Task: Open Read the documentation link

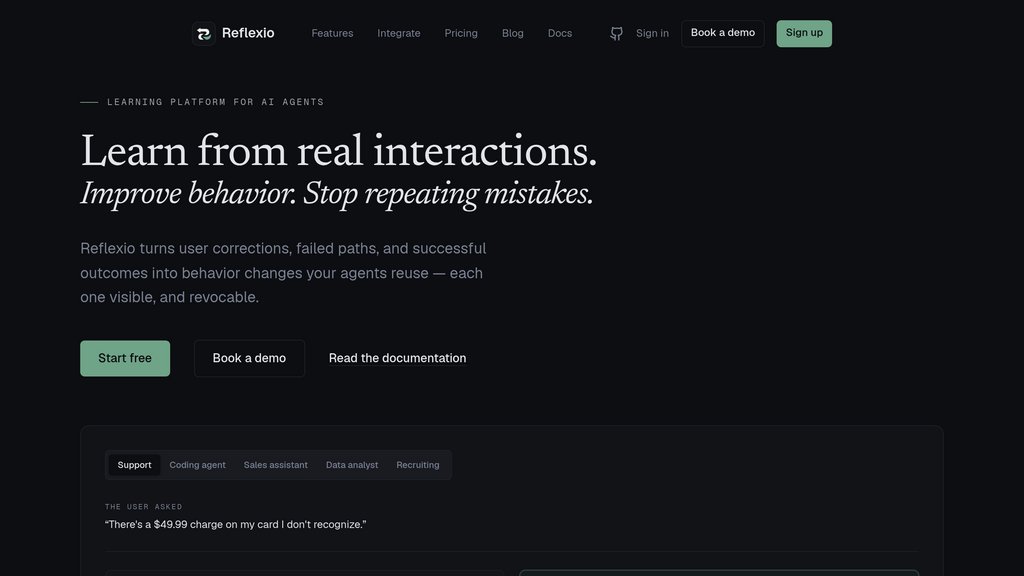Action: pos(397,358)
